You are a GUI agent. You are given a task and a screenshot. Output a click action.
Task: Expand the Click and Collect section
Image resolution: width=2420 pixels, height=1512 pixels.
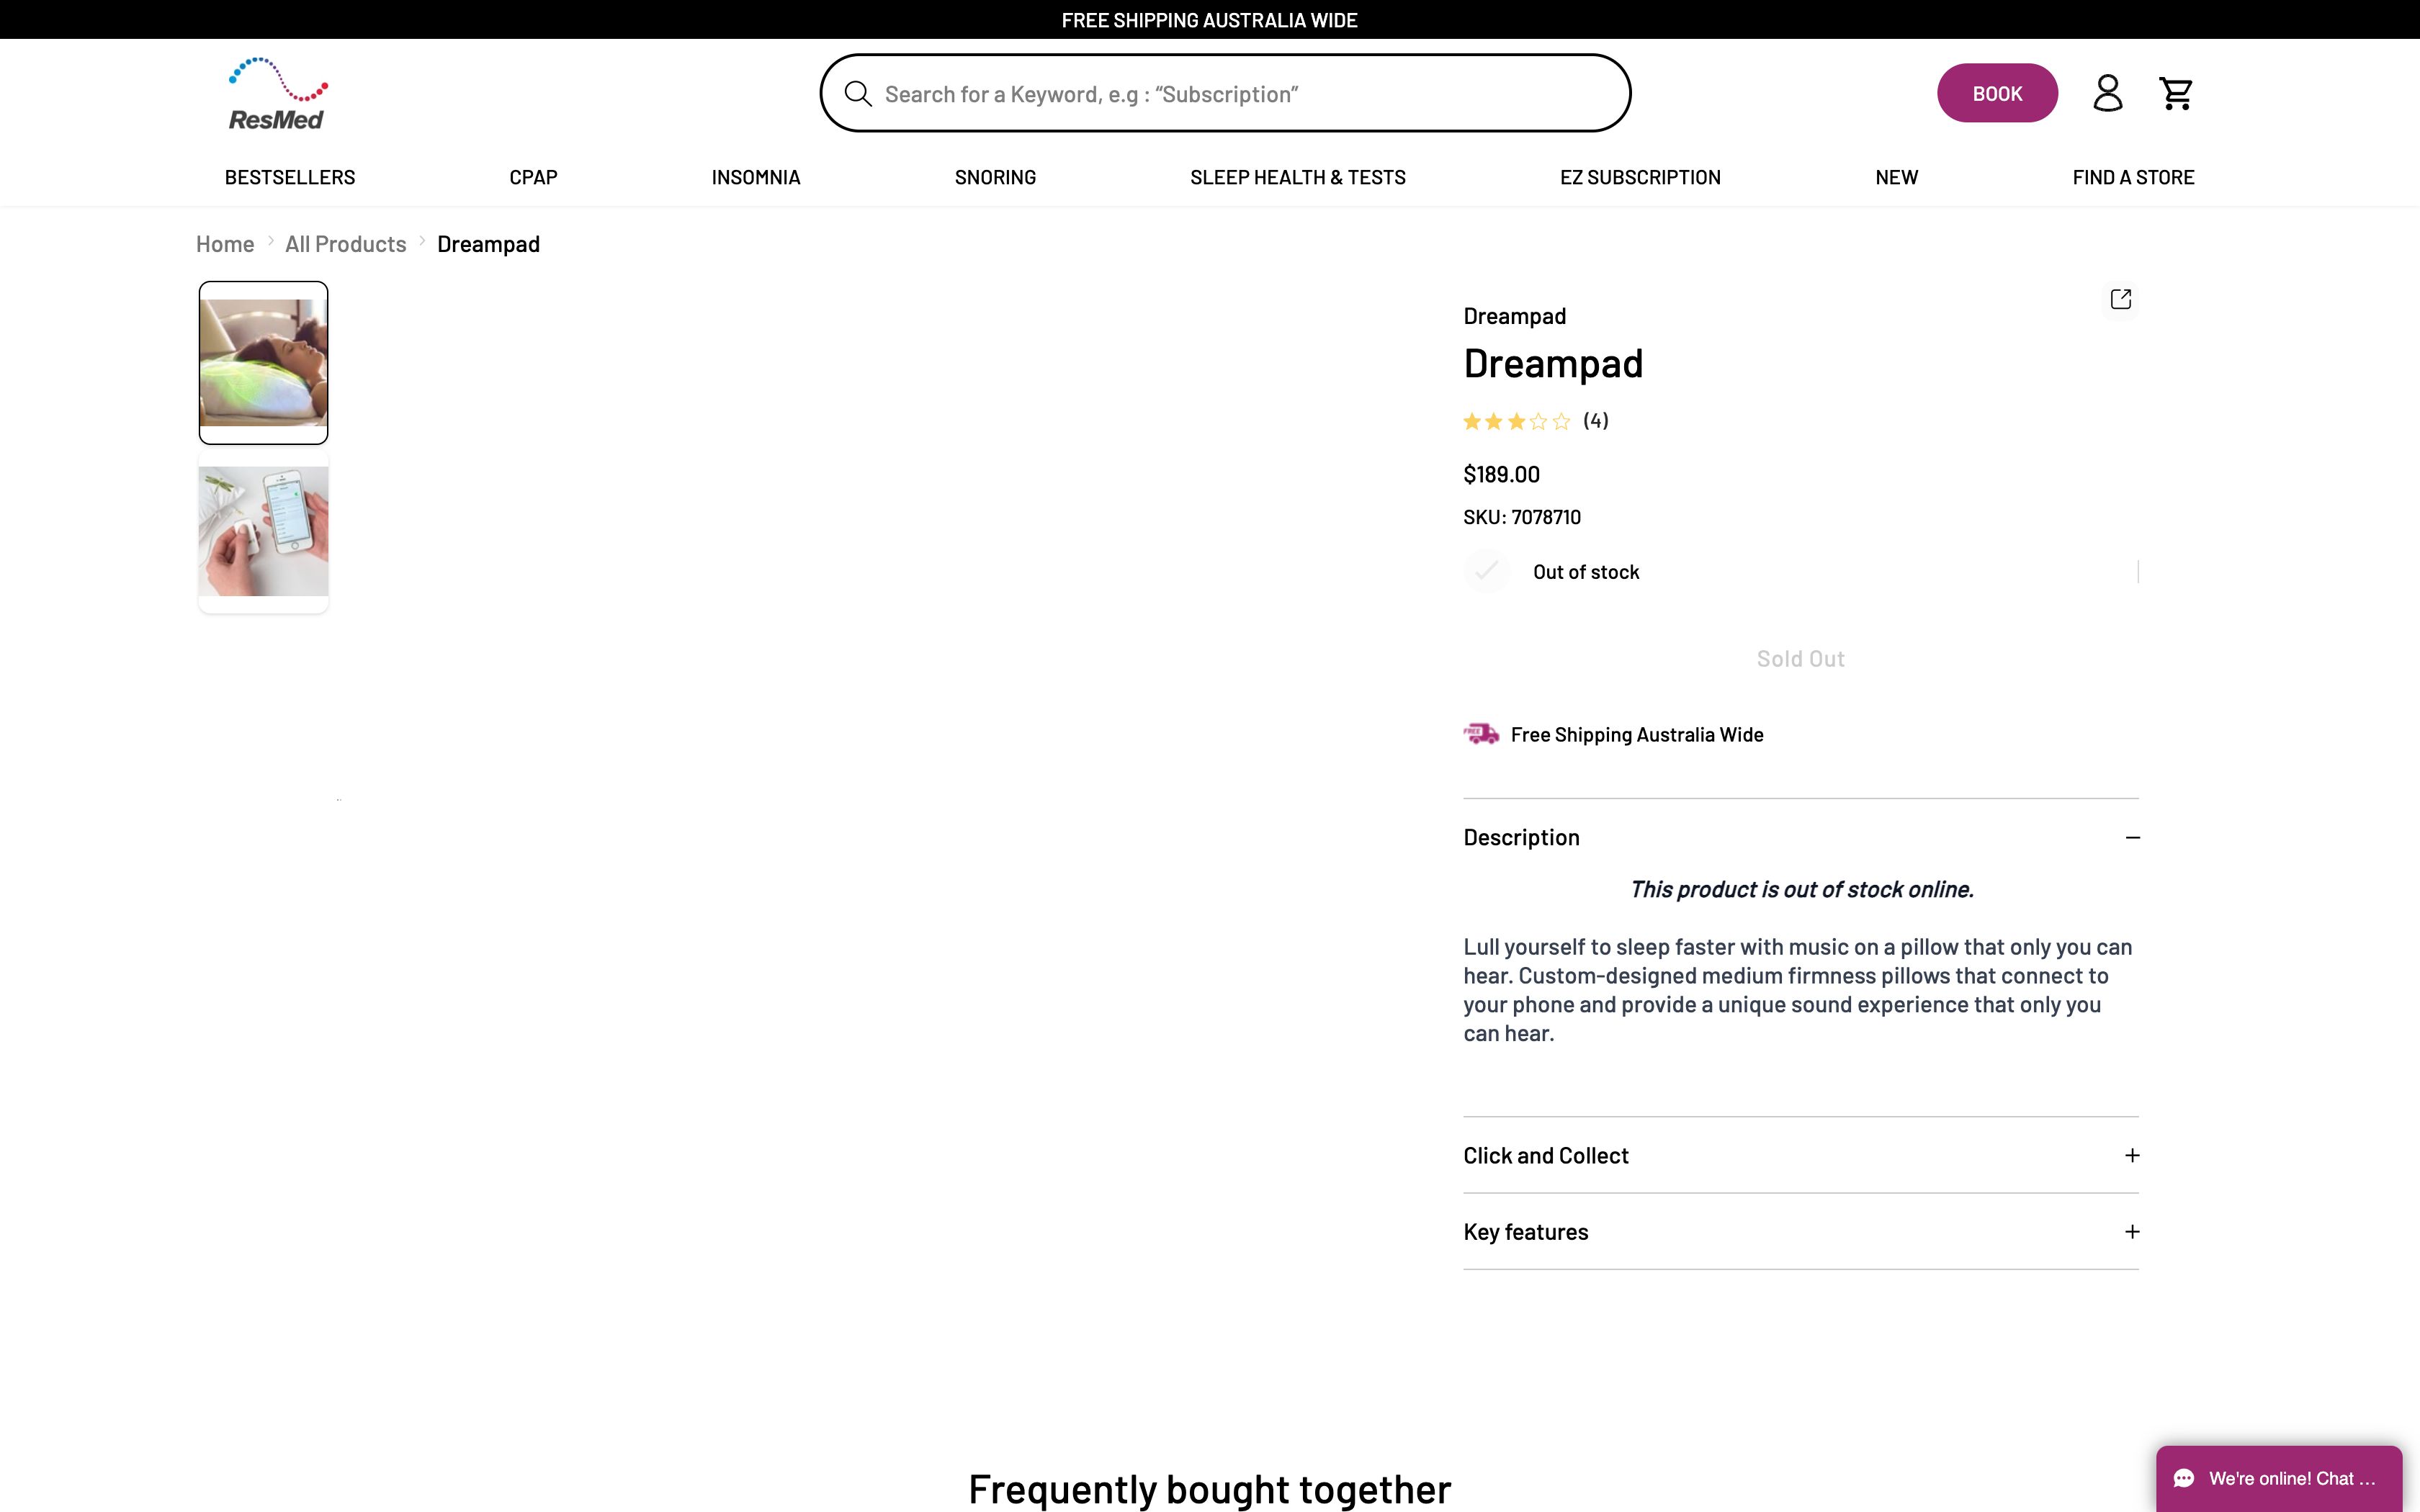tap(2132, 1155)
